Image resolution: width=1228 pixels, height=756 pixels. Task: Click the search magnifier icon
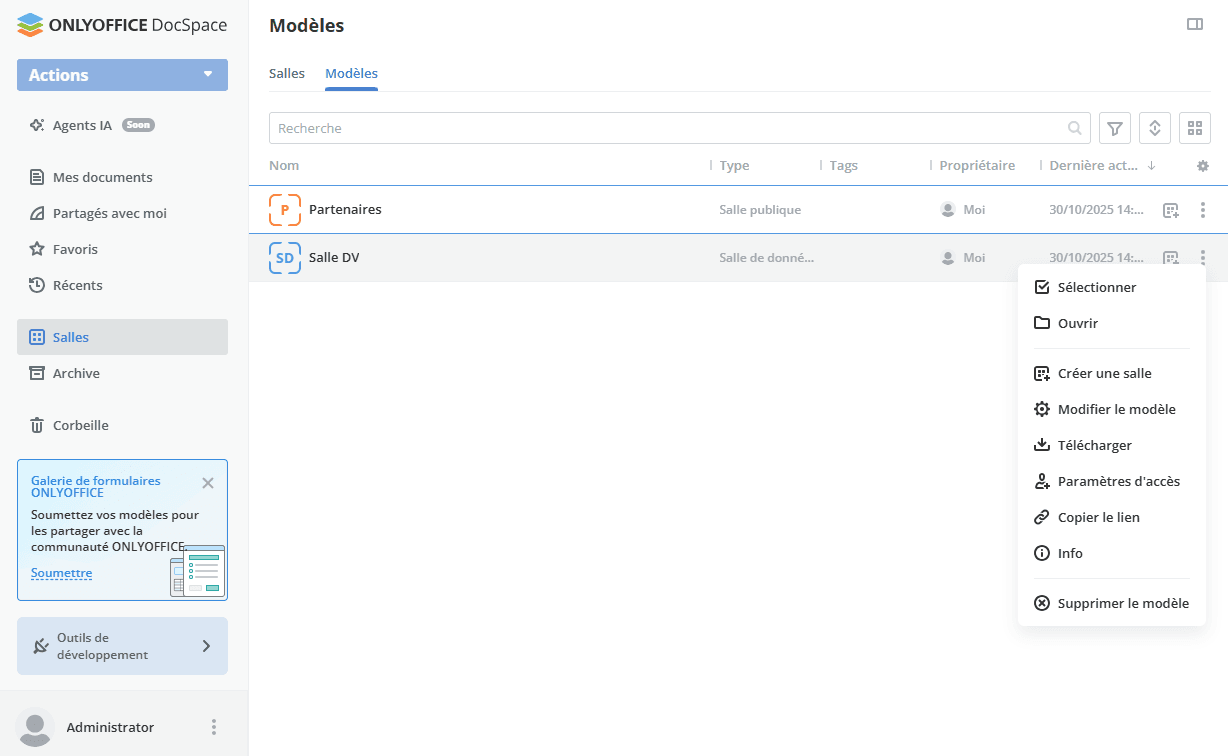(1075, 128)
